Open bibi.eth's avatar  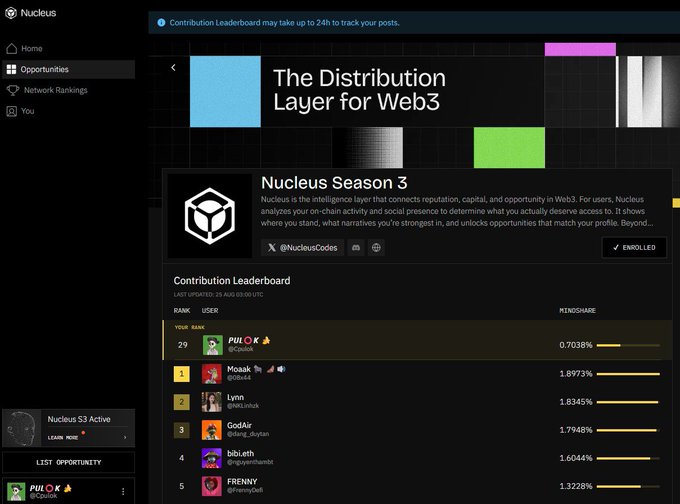[212, 458]
